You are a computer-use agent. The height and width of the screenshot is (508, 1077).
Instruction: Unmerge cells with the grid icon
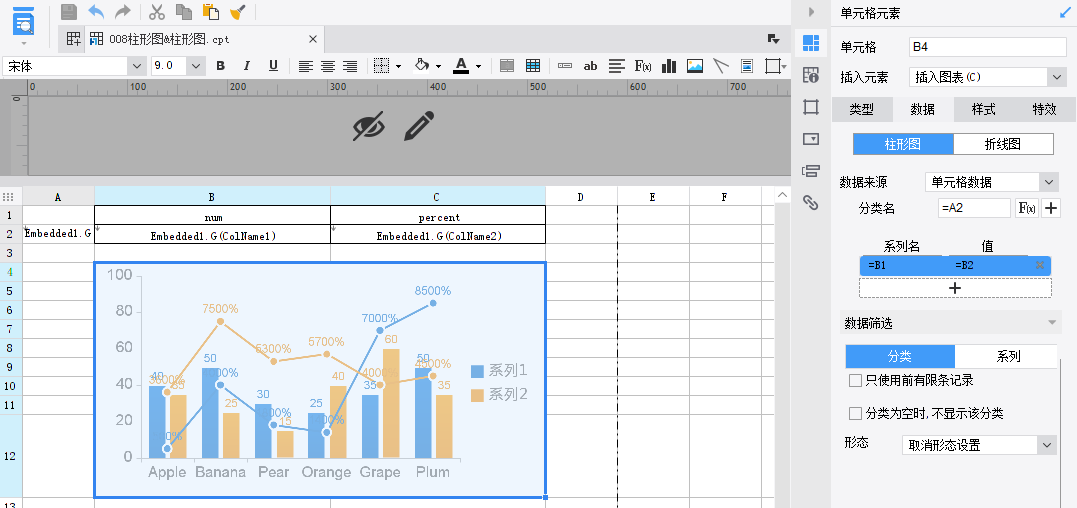tap(532, 66)
